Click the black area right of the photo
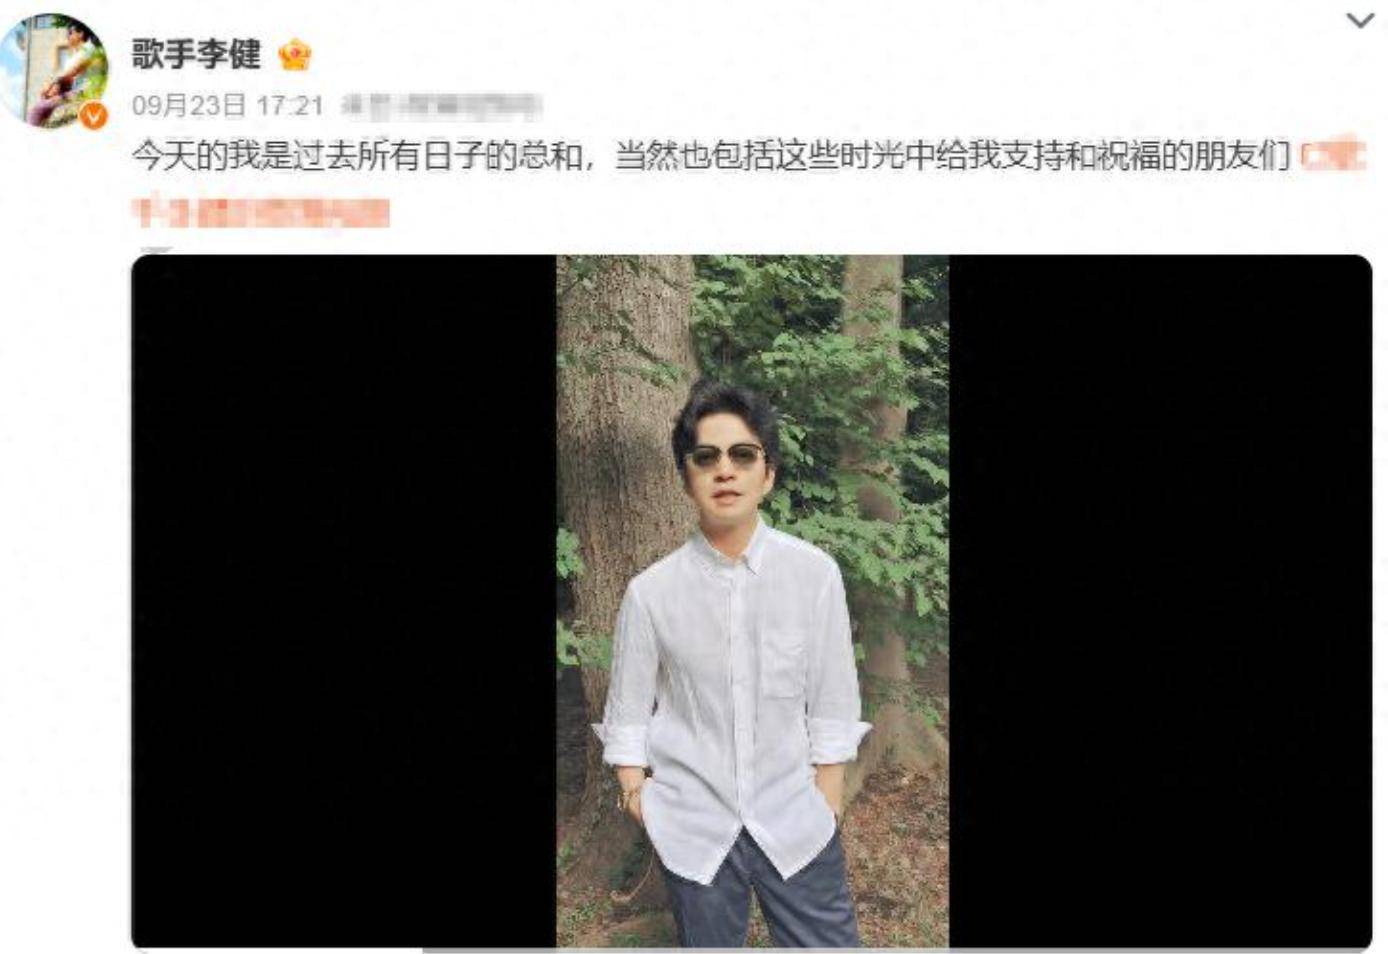Image resolution: width=1388 pixels, height=954 pixels. tap(1160, 600)
